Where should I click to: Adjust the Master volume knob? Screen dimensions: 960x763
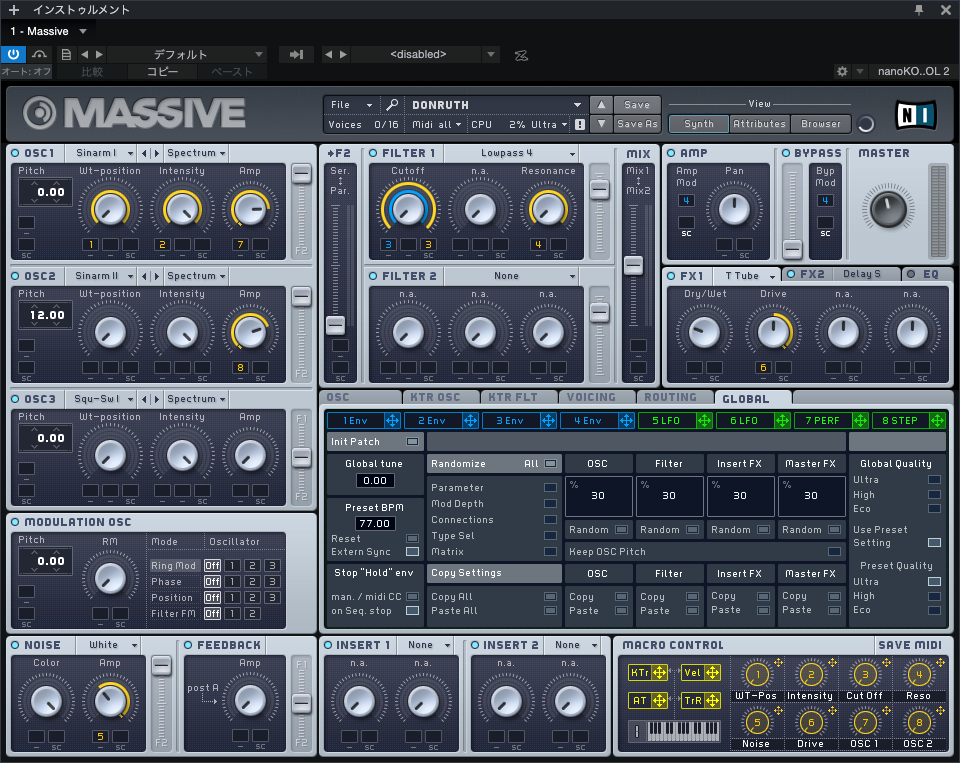[x=888, y=209]
